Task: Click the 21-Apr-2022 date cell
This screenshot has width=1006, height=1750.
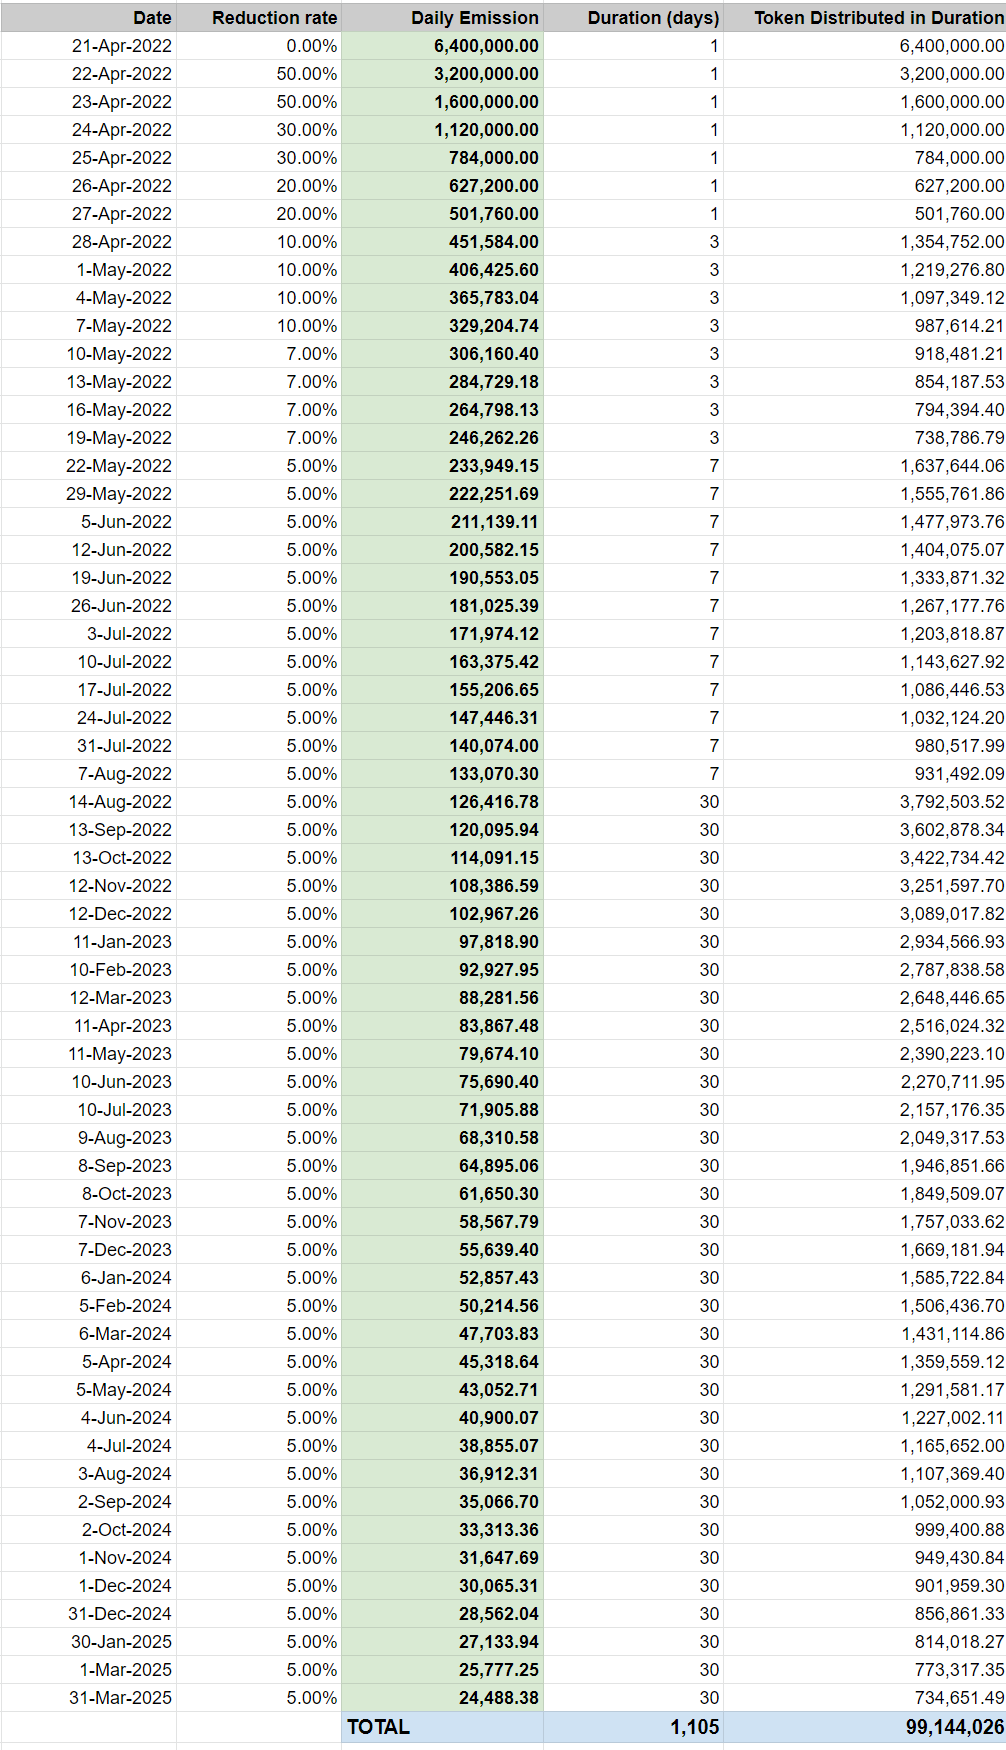Action: [89, 46]
